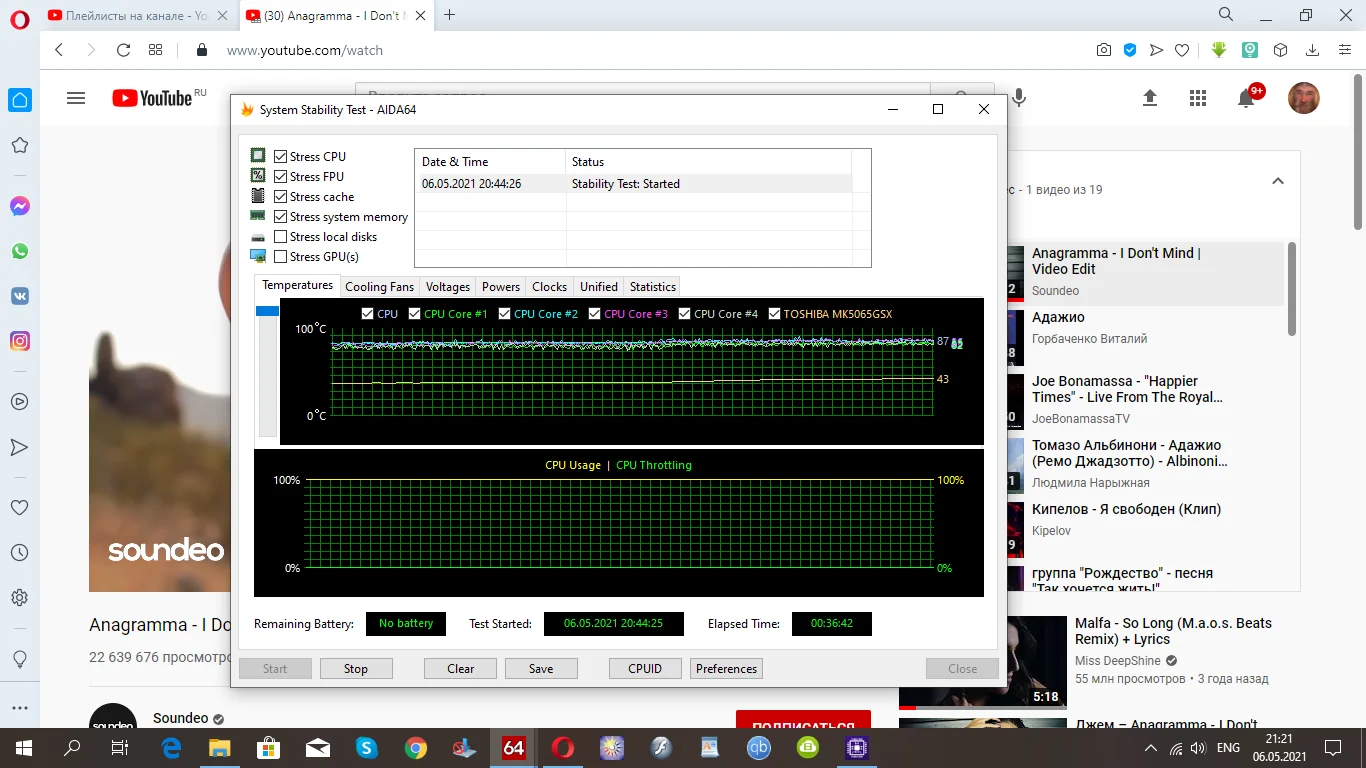Open a new browser tab
The image size is (1366, 768).
[450, 15]
